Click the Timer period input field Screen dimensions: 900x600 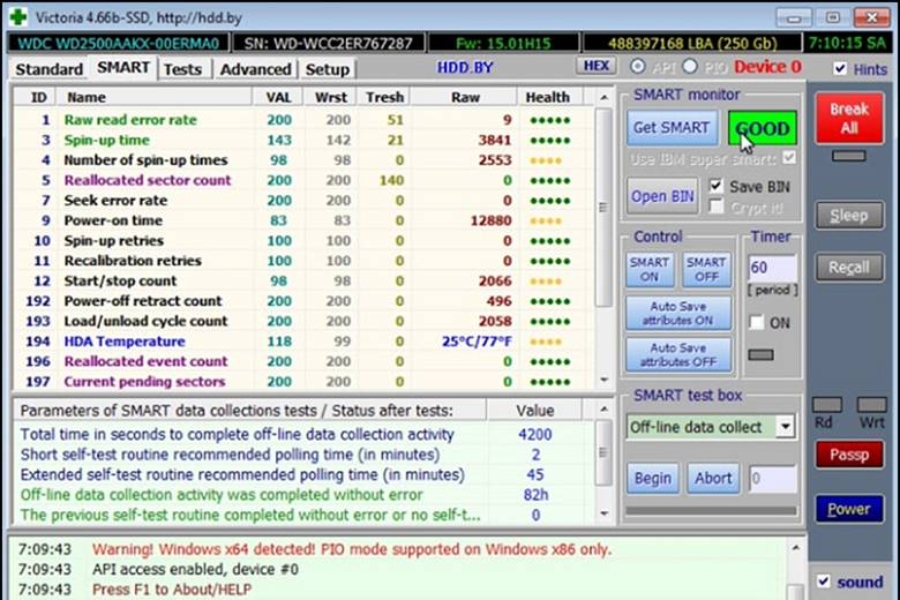tap(772, 268)
